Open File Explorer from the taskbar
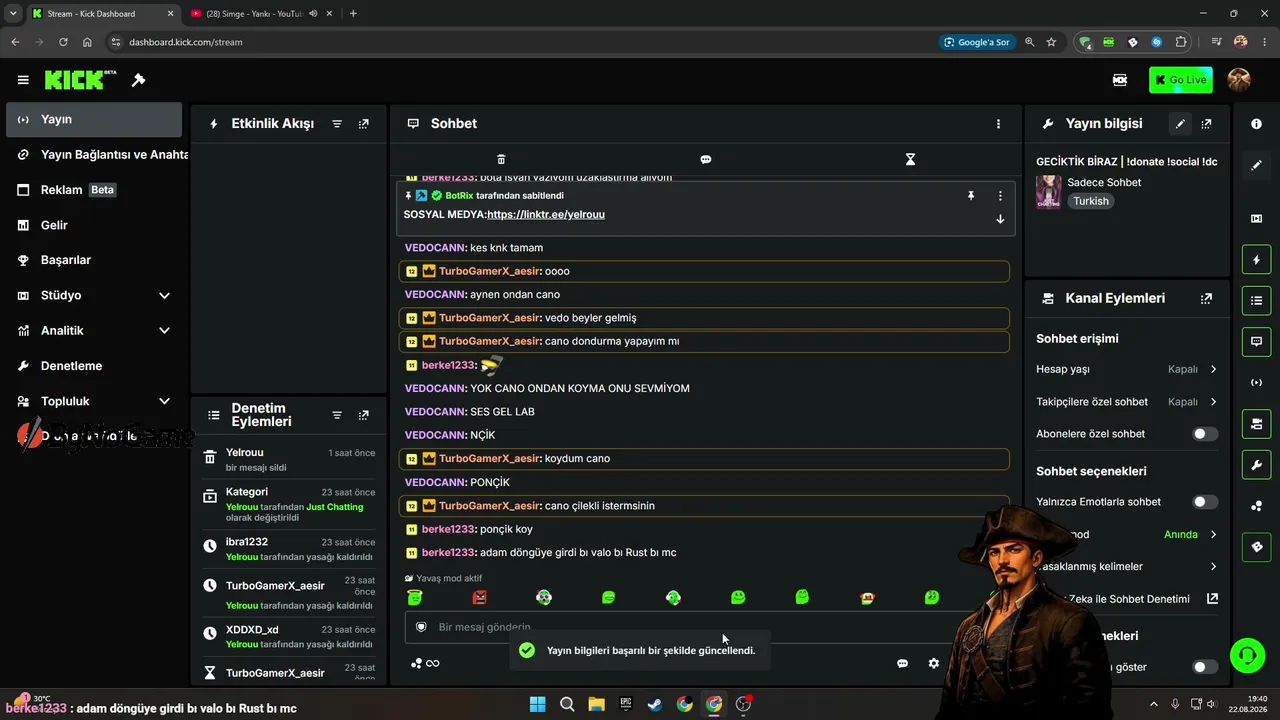 (596, 704)
